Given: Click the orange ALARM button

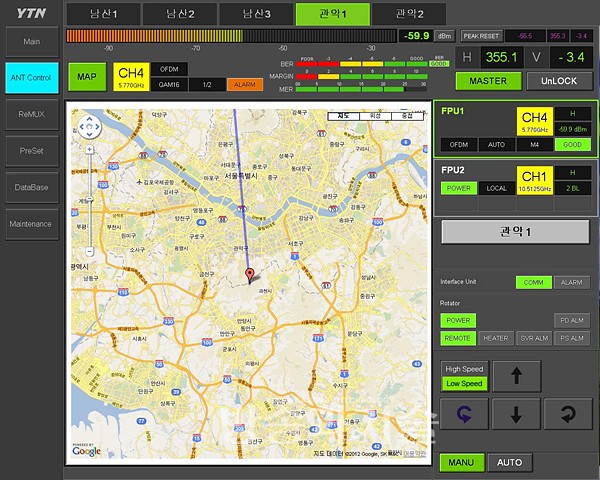Looking at the screenshot, I should 245,85.
